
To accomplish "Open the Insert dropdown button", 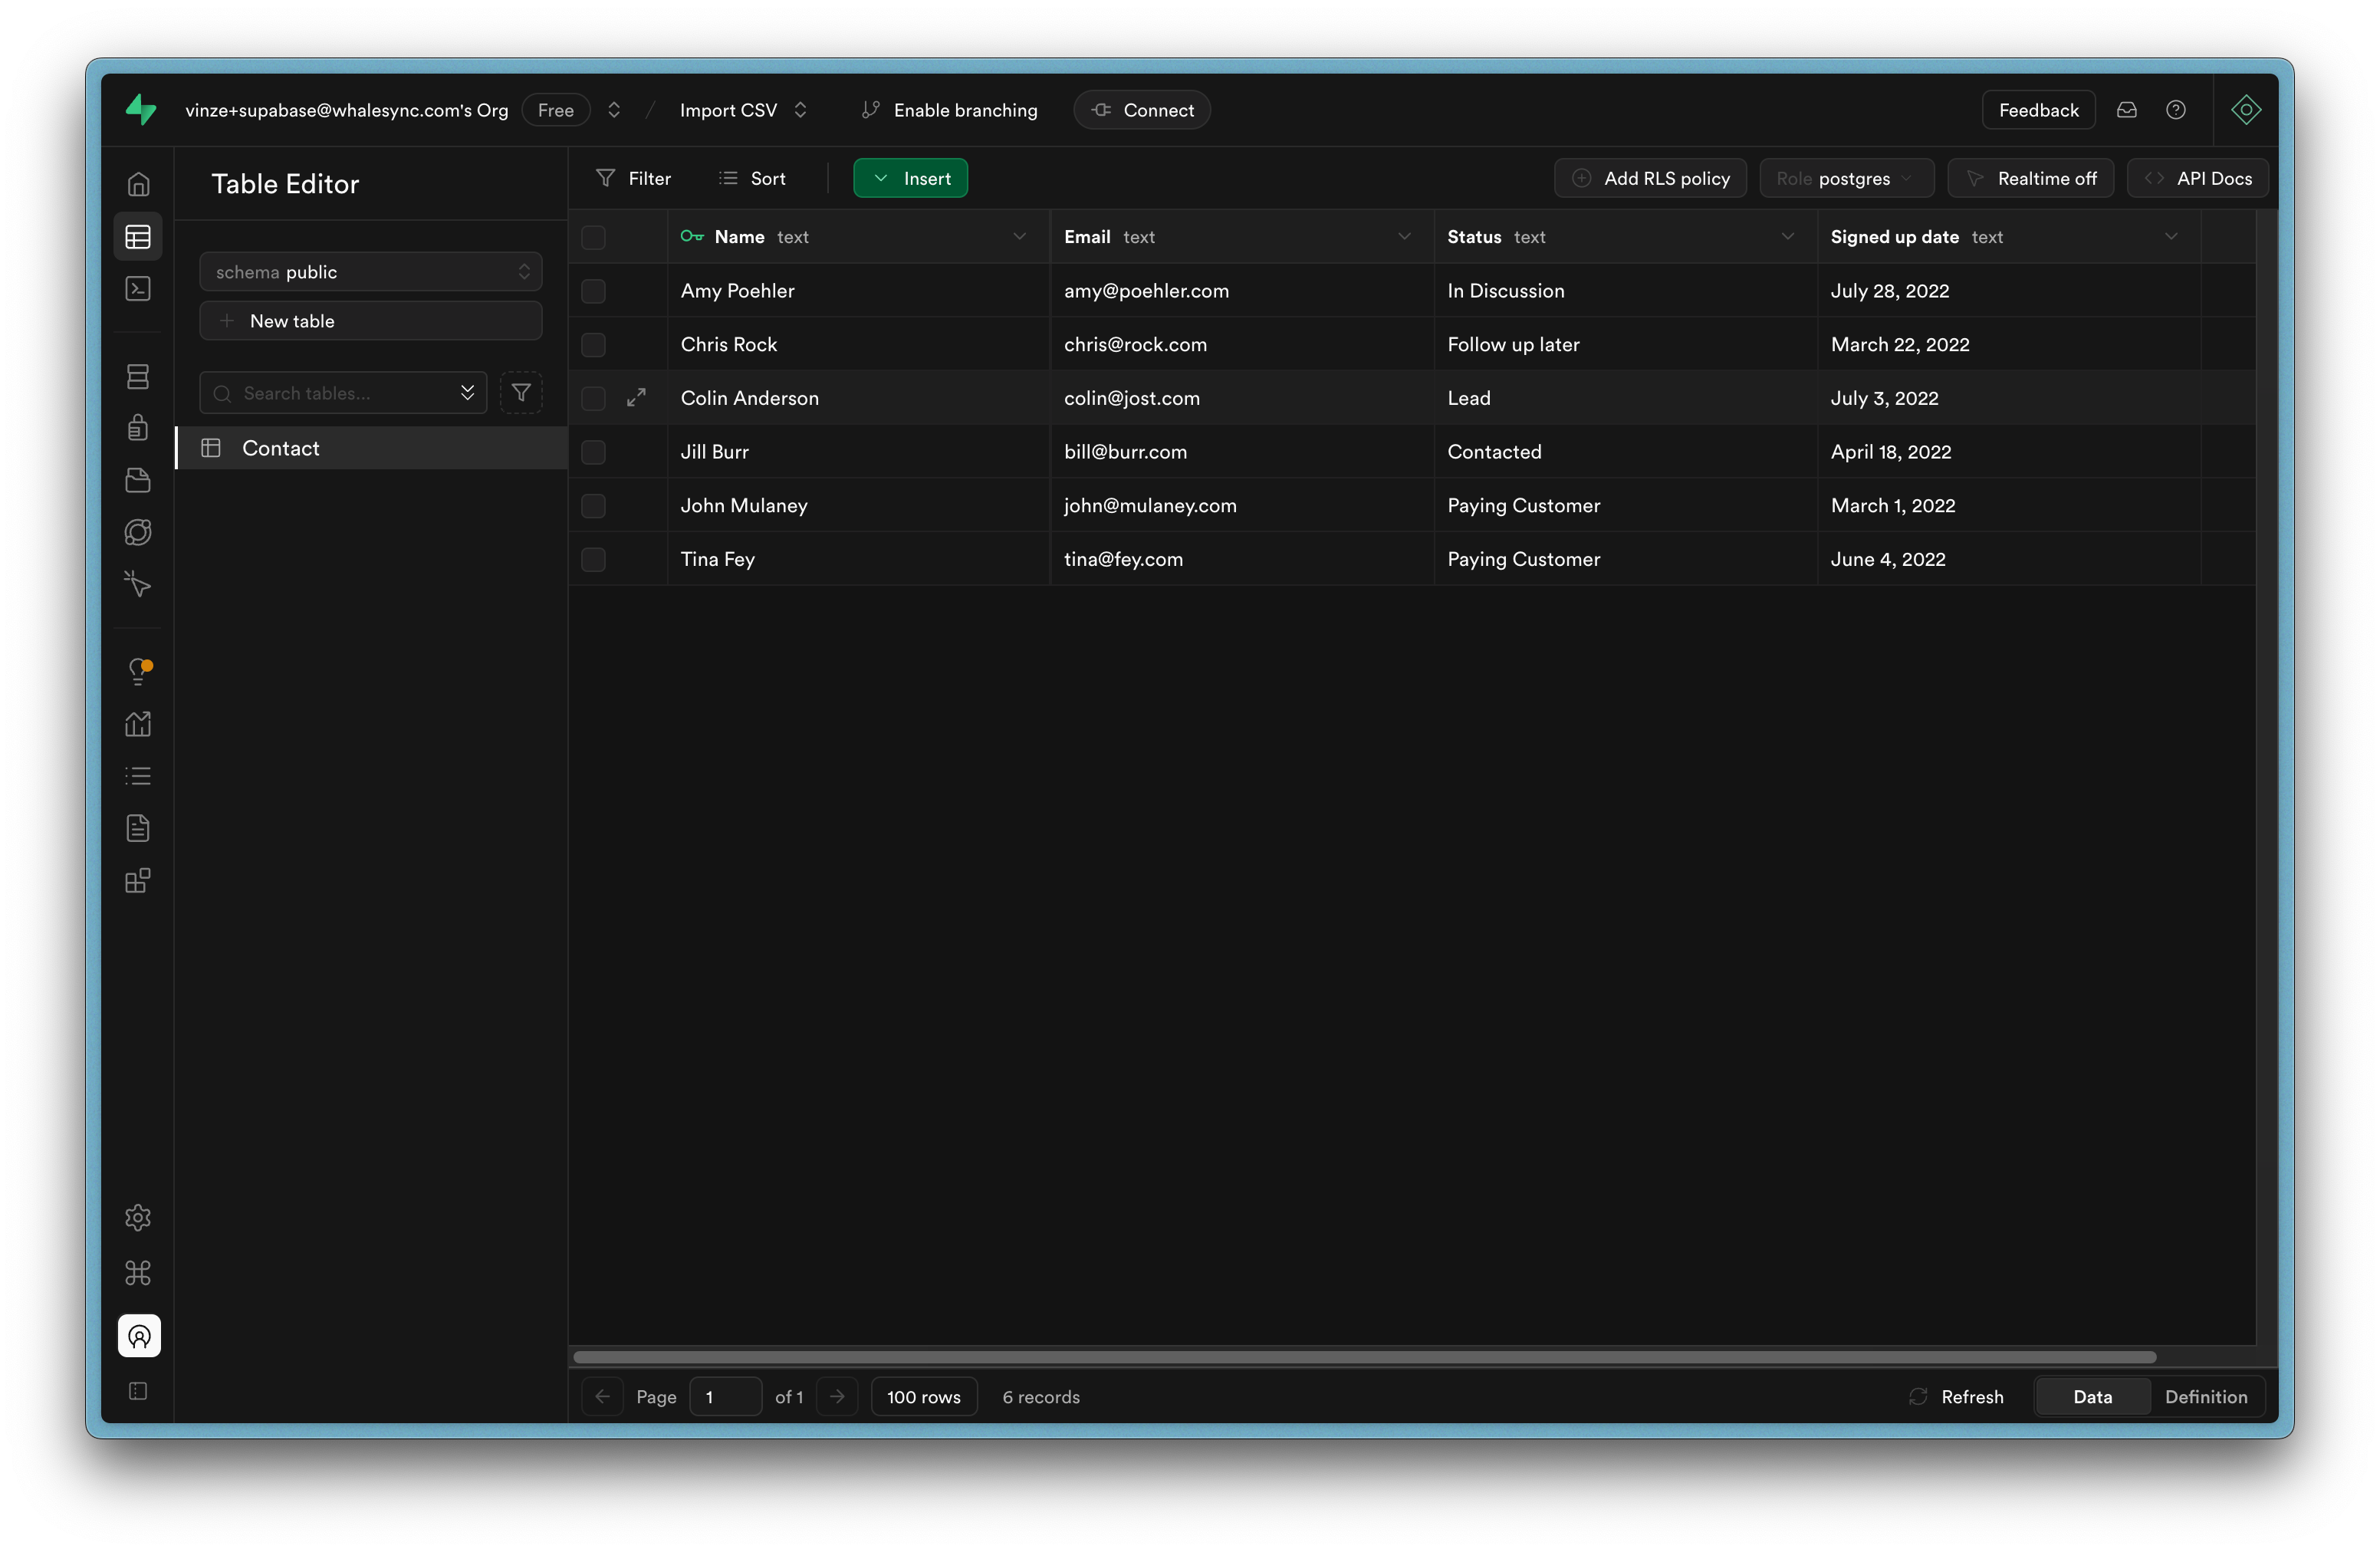I will coord(911,178).
